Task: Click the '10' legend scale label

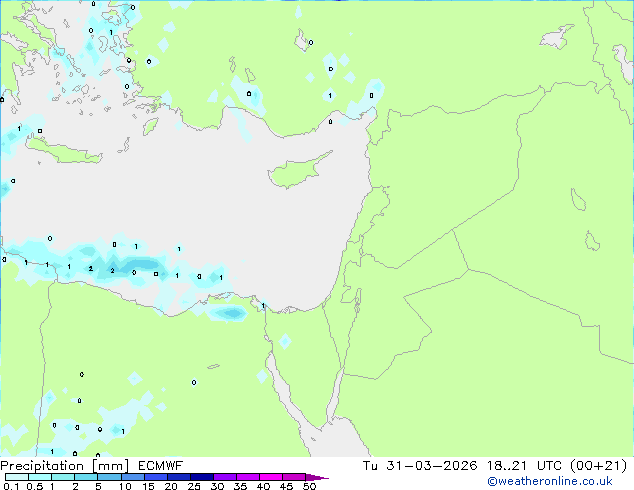Action: (x=125, y=486)
